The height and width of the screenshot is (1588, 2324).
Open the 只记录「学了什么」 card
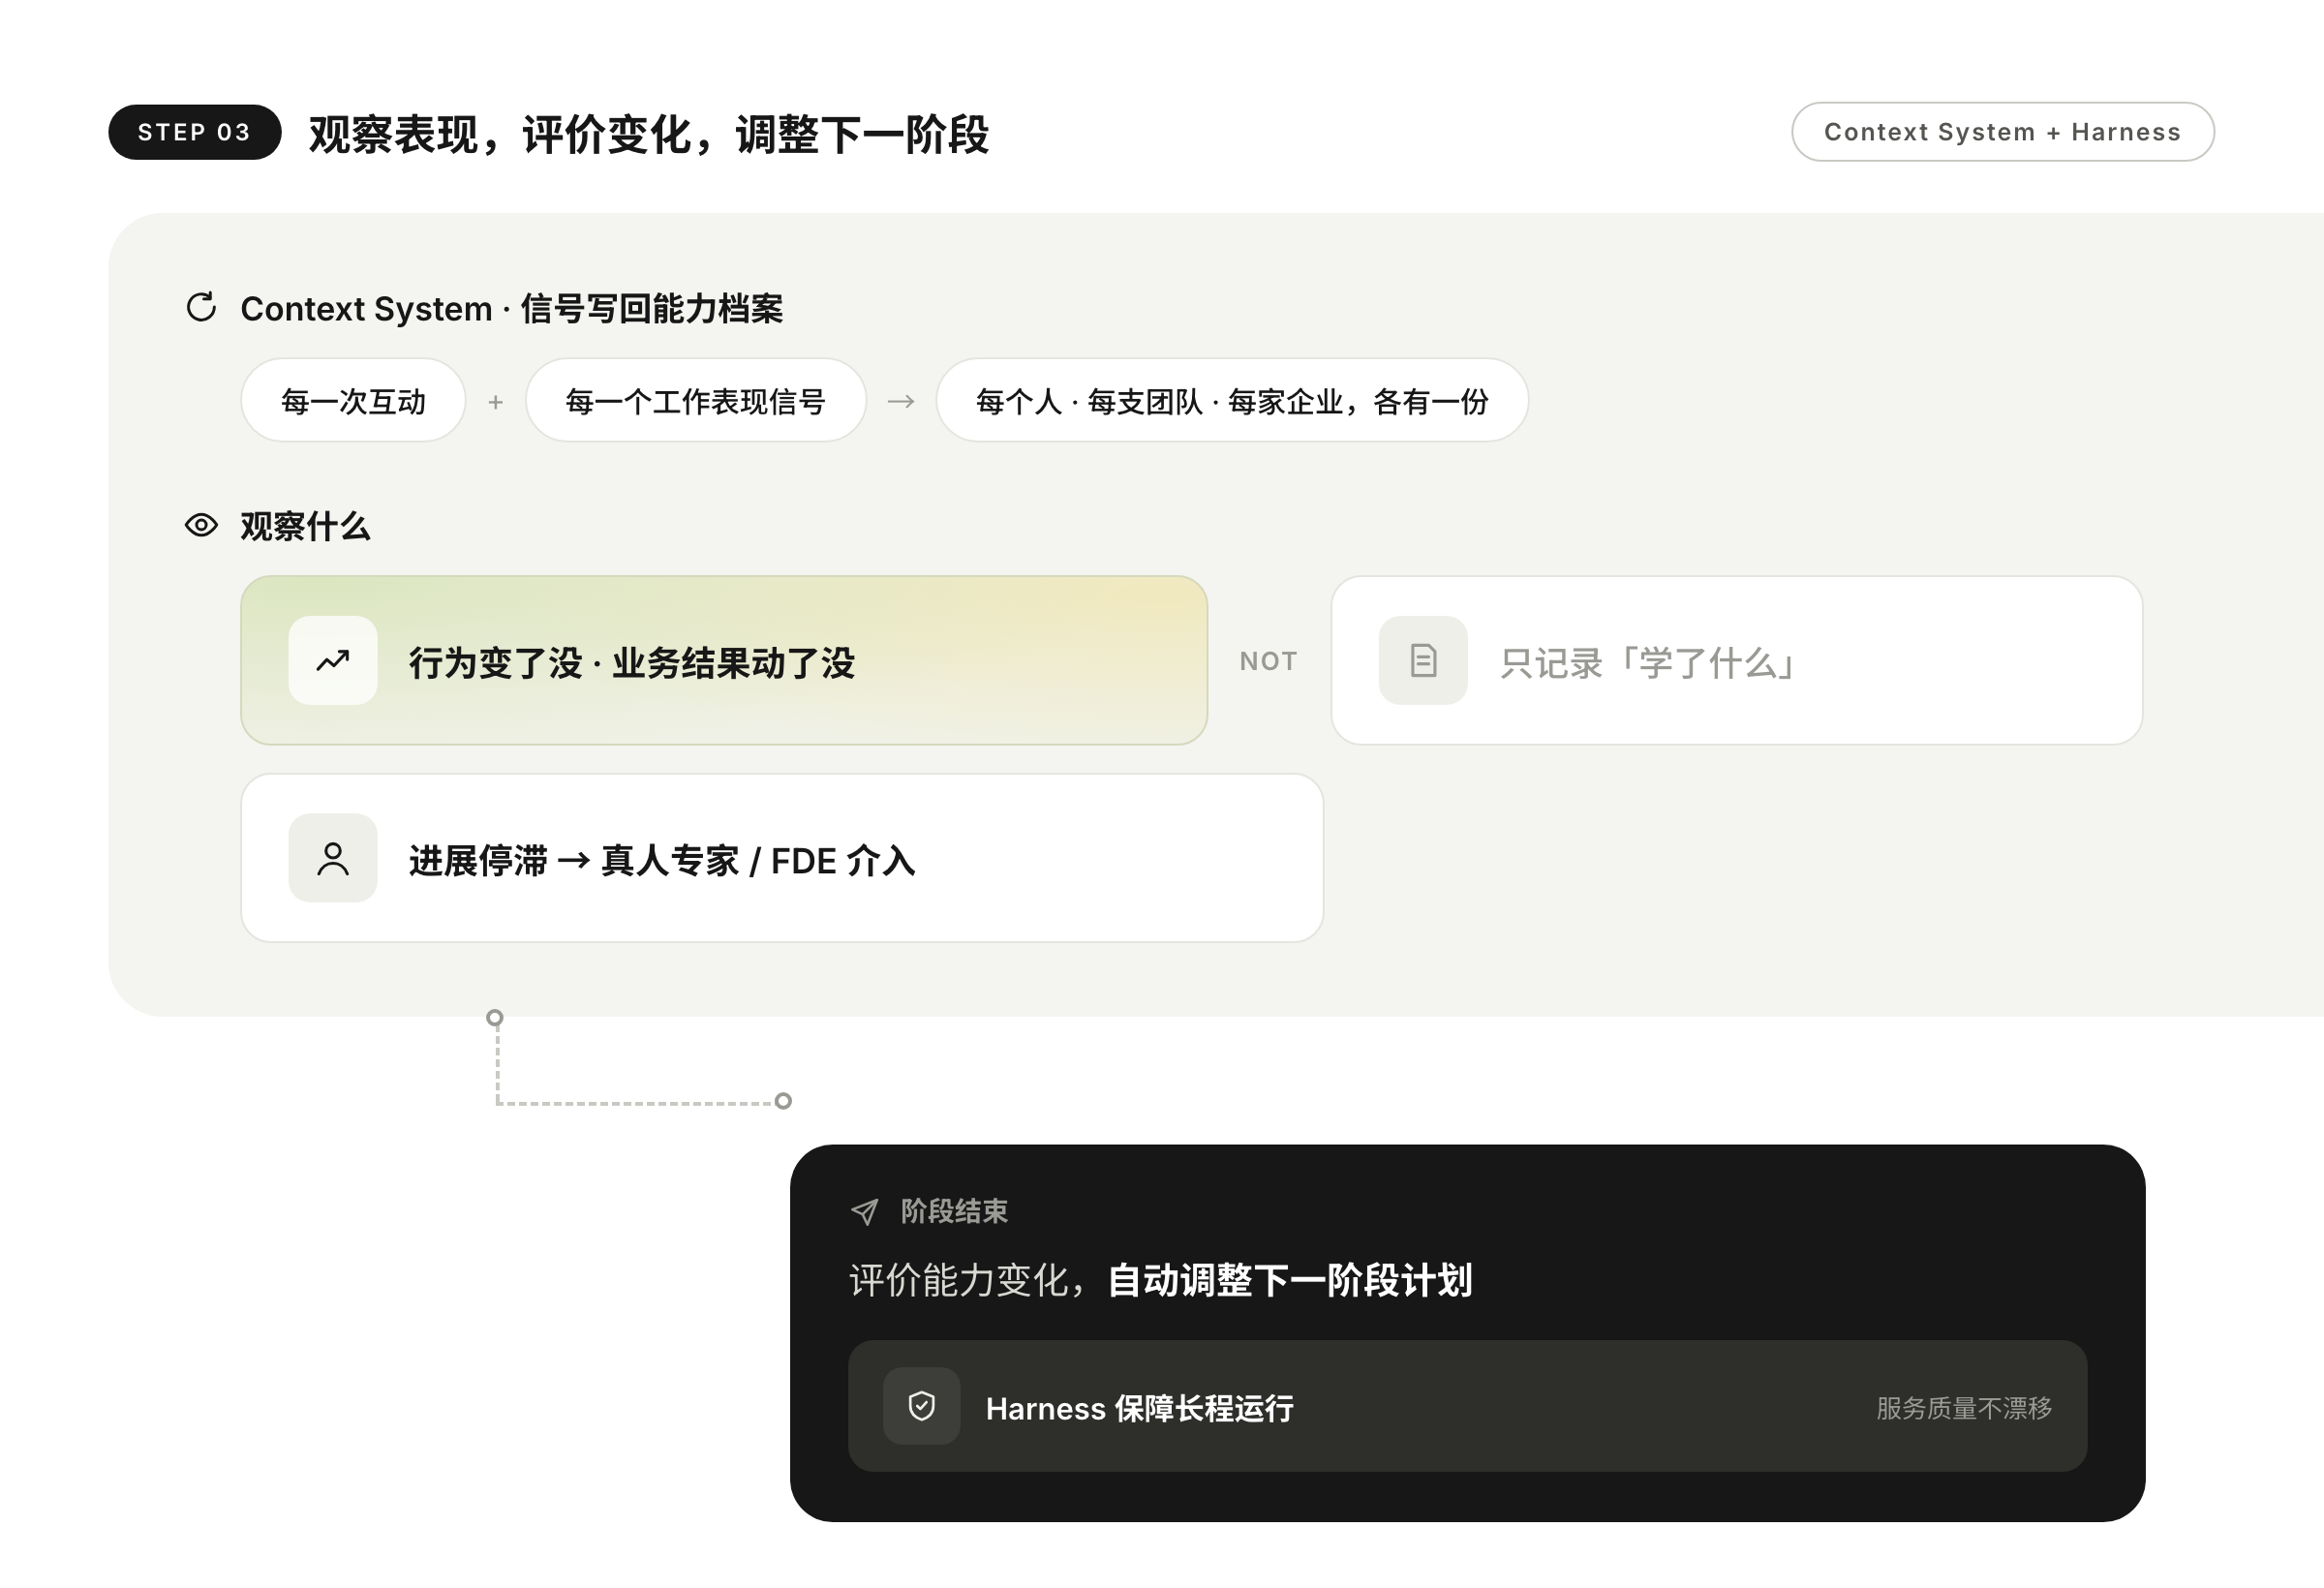pos(1736,660)
